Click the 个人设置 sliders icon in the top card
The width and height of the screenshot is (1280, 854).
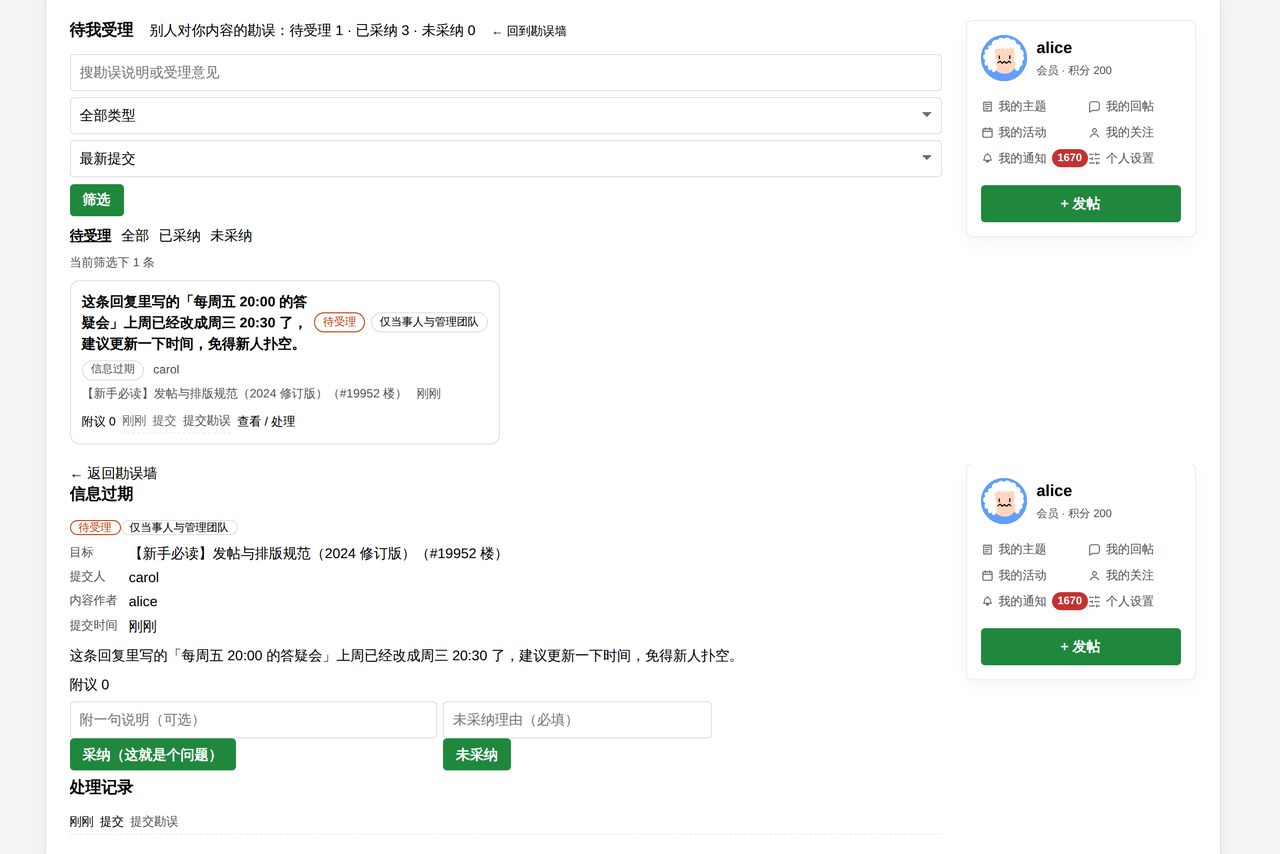pyautogui.click(x=1095, y=158)
